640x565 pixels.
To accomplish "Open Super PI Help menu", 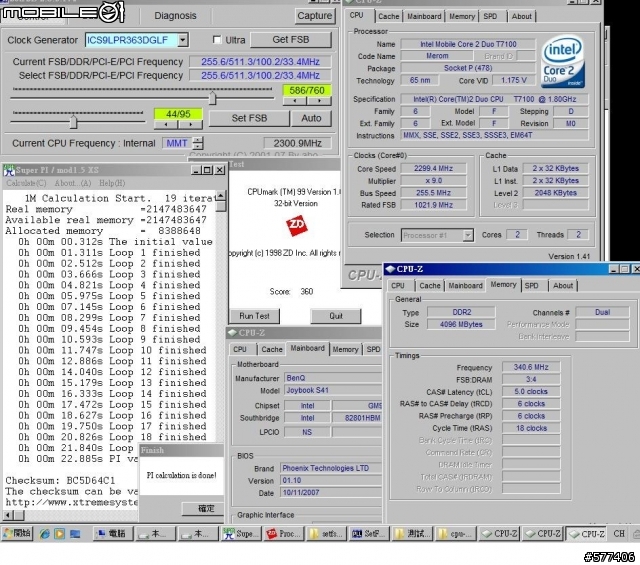I will tap(112, 183).
